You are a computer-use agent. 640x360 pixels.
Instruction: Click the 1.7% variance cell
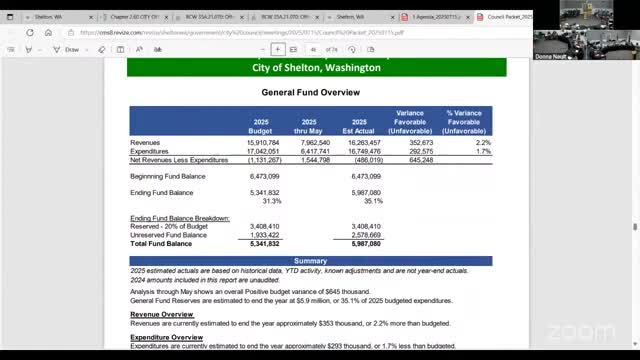click(x=483, y=151)
